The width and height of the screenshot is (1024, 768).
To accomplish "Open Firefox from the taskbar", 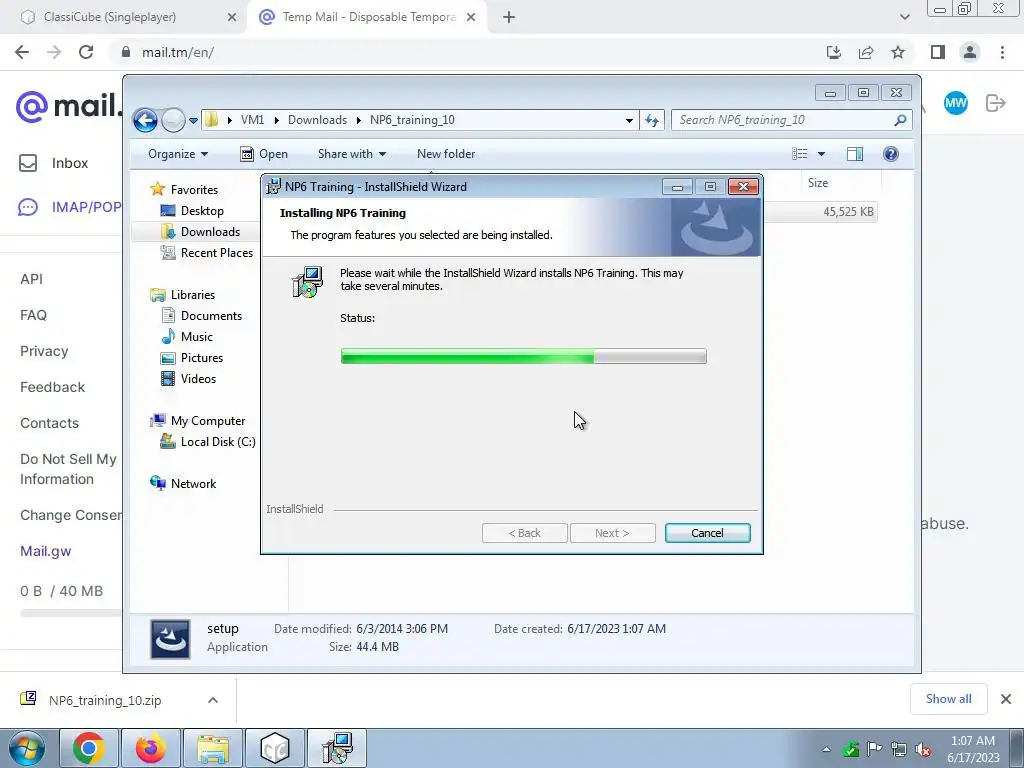I will 150,748.
